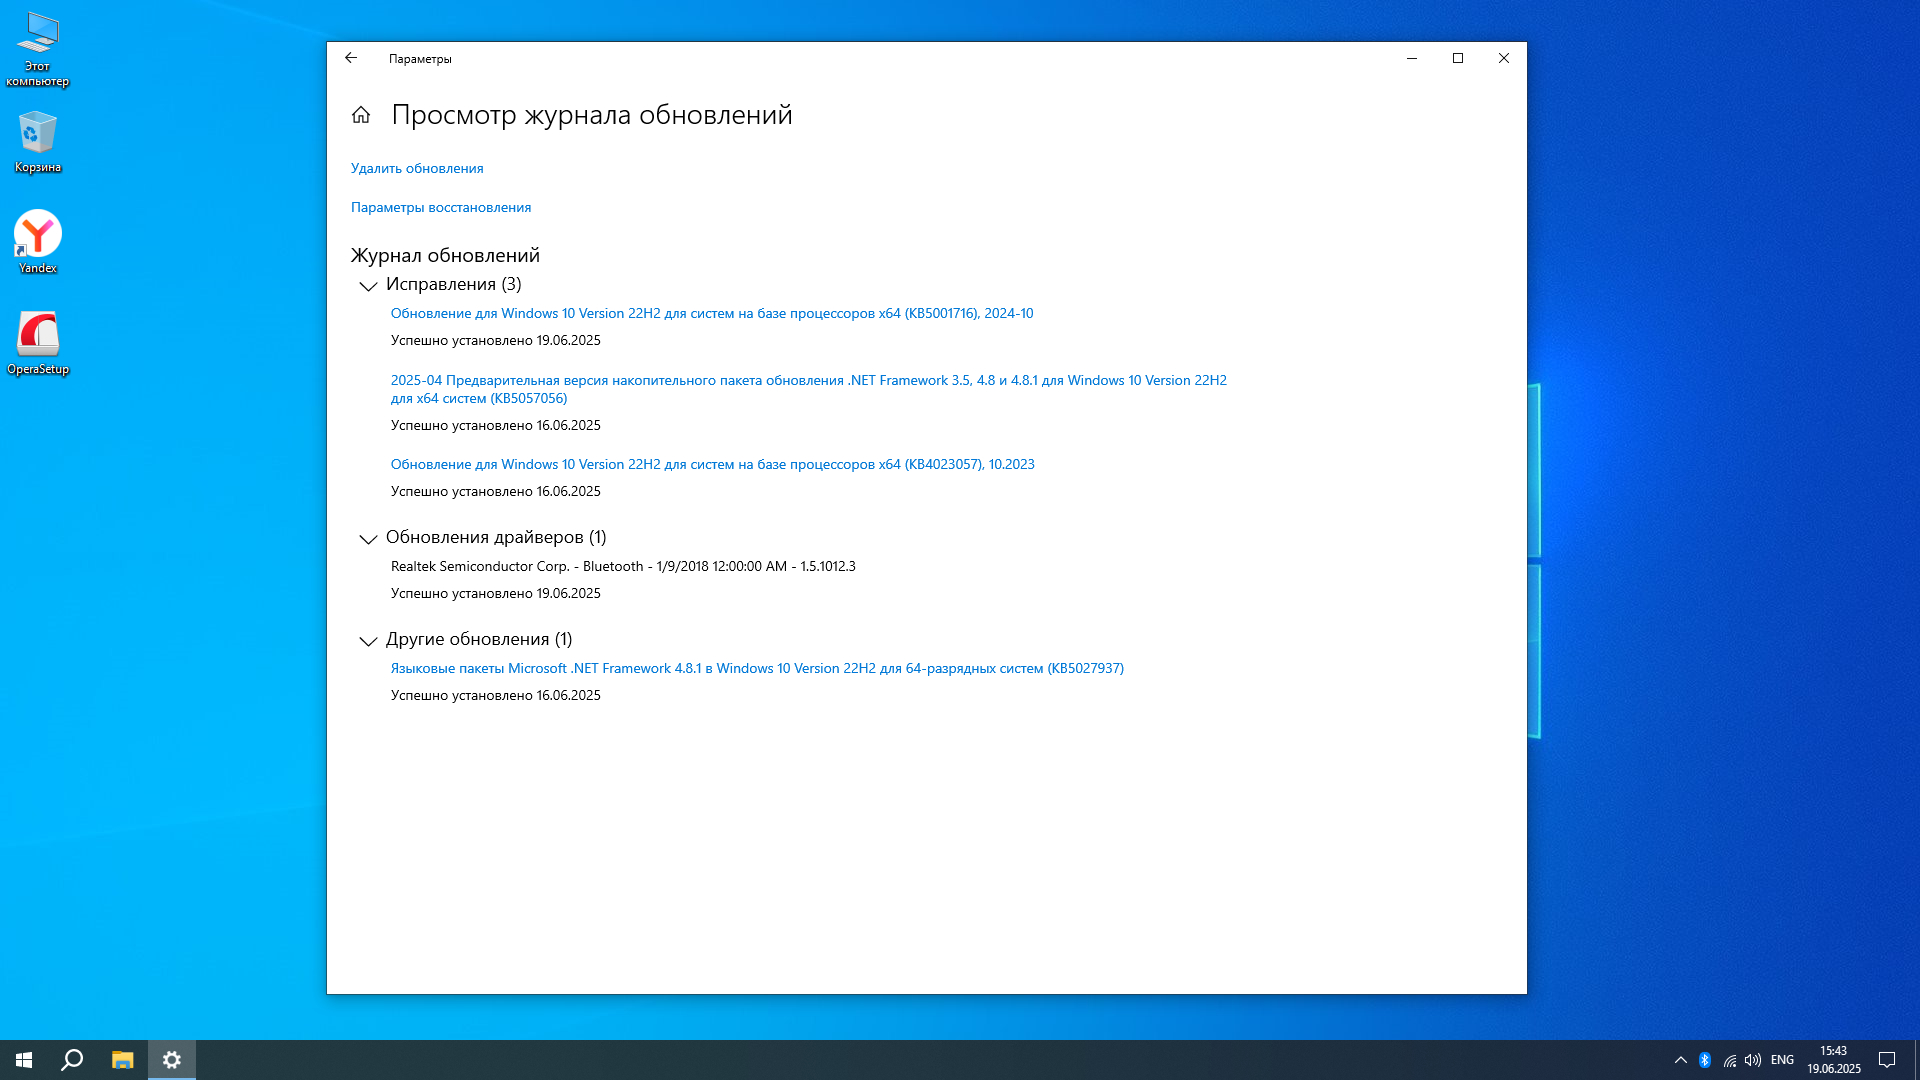Screen dimensions: 1920x1080
Task: Collapse Другие обновления (1) section
Action: click(x=368, y=641)
